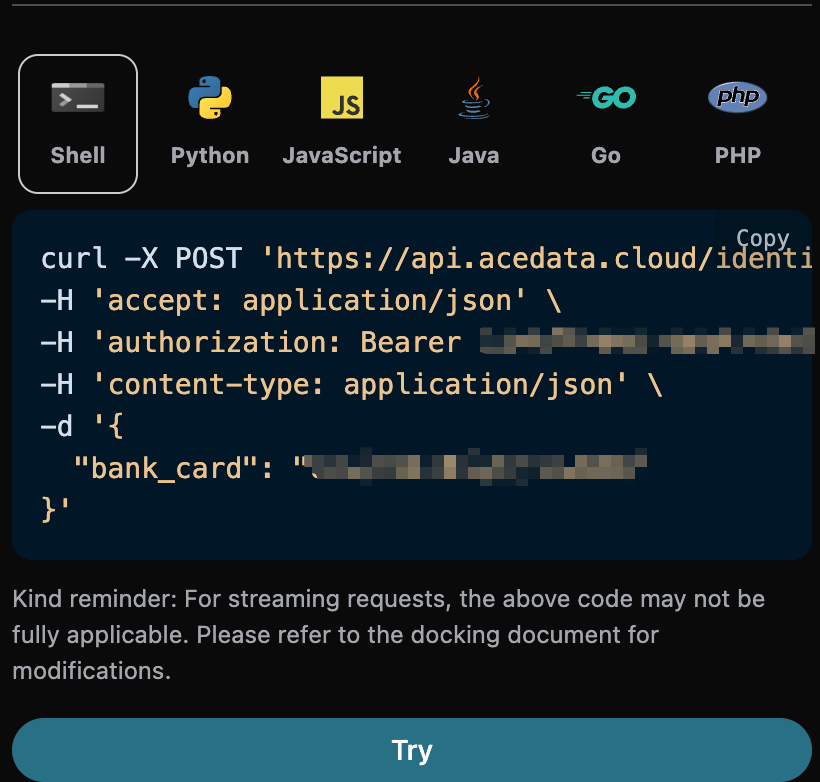Click the blurred bank_card value
The height and width of the screenshot is (782, 820).
[x=475, y=467]
